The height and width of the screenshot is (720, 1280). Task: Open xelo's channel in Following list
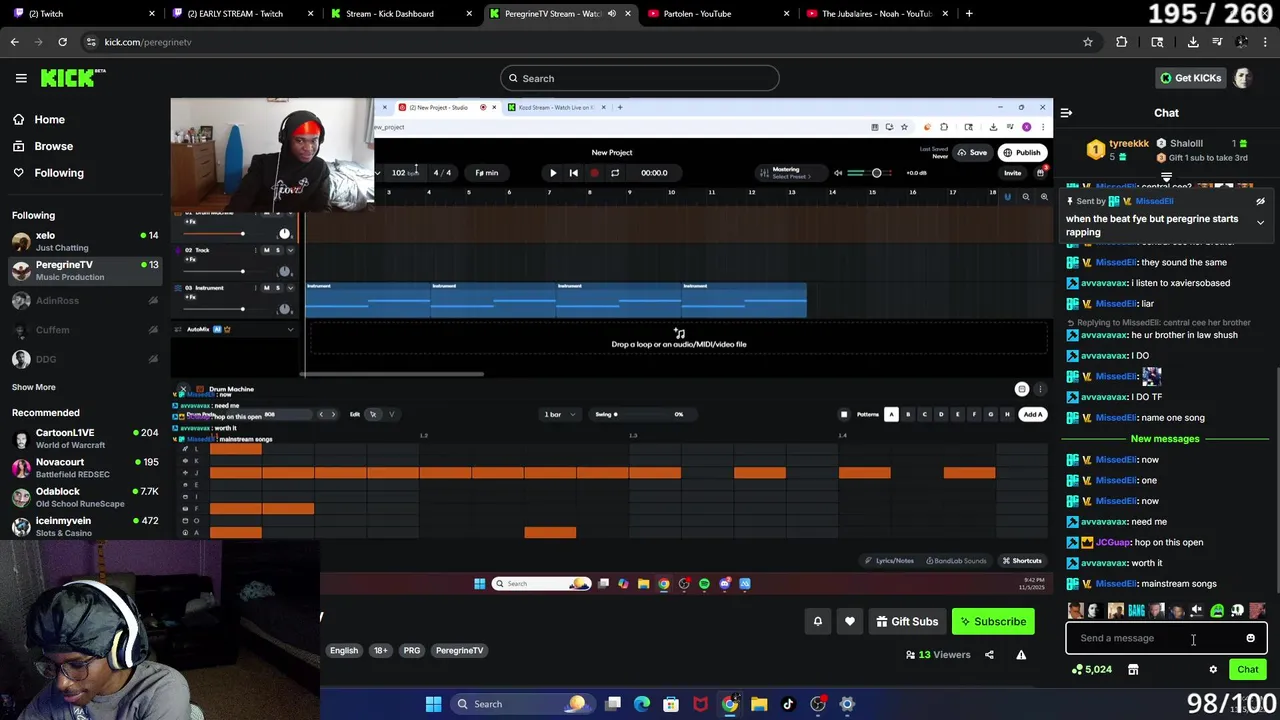[x=83, y=241]
